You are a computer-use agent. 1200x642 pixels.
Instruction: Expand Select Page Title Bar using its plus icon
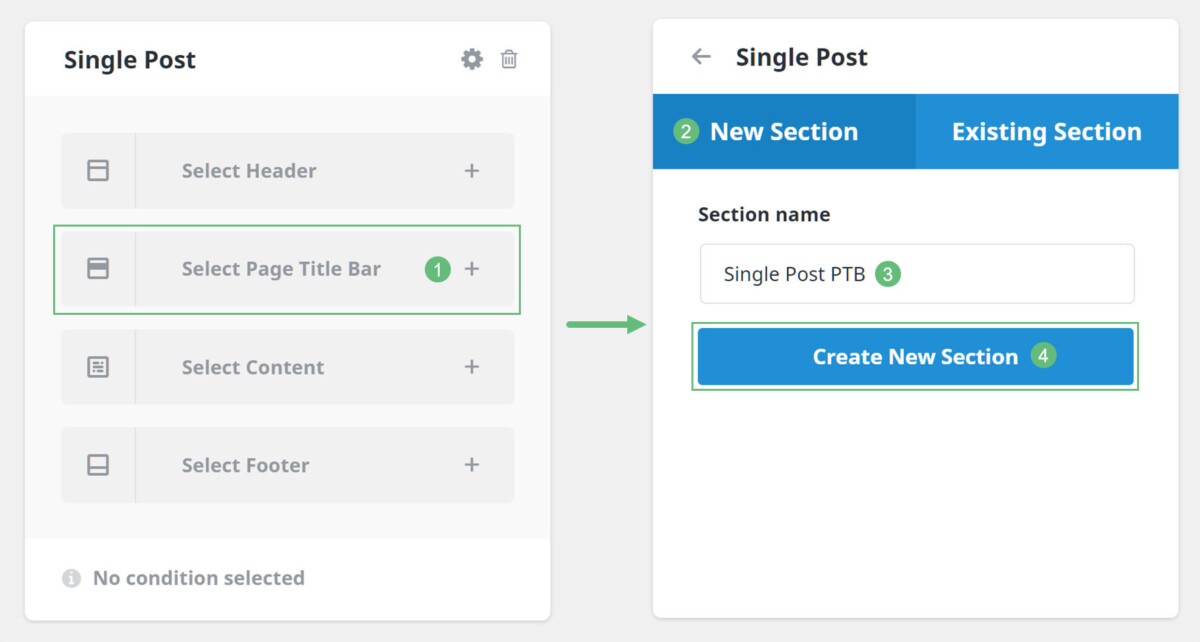[471, 268]
